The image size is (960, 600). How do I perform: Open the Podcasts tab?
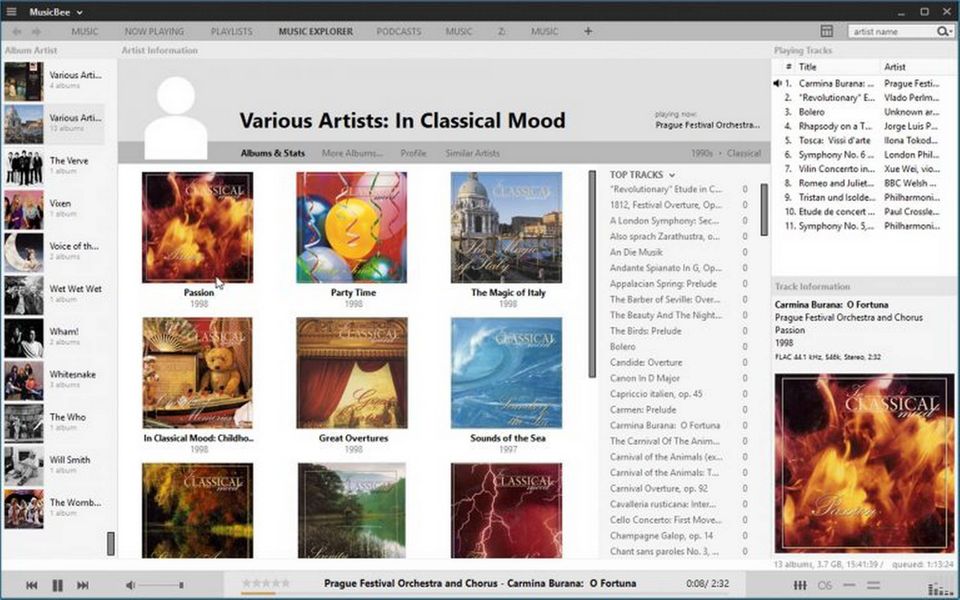pos(398,31)
